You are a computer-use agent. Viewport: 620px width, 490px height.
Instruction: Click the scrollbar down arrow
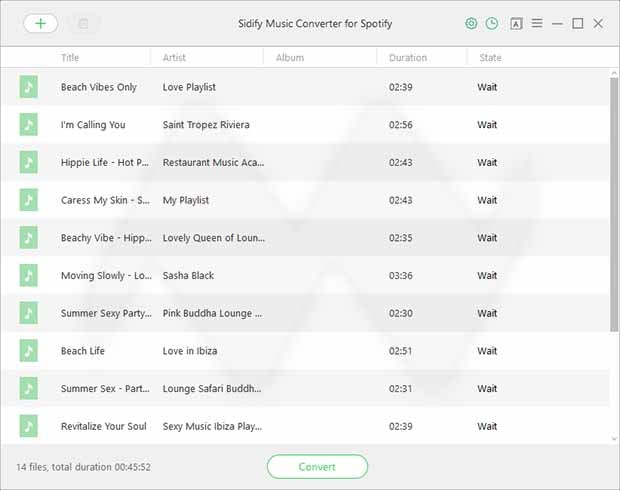click(x=614, y=439)
